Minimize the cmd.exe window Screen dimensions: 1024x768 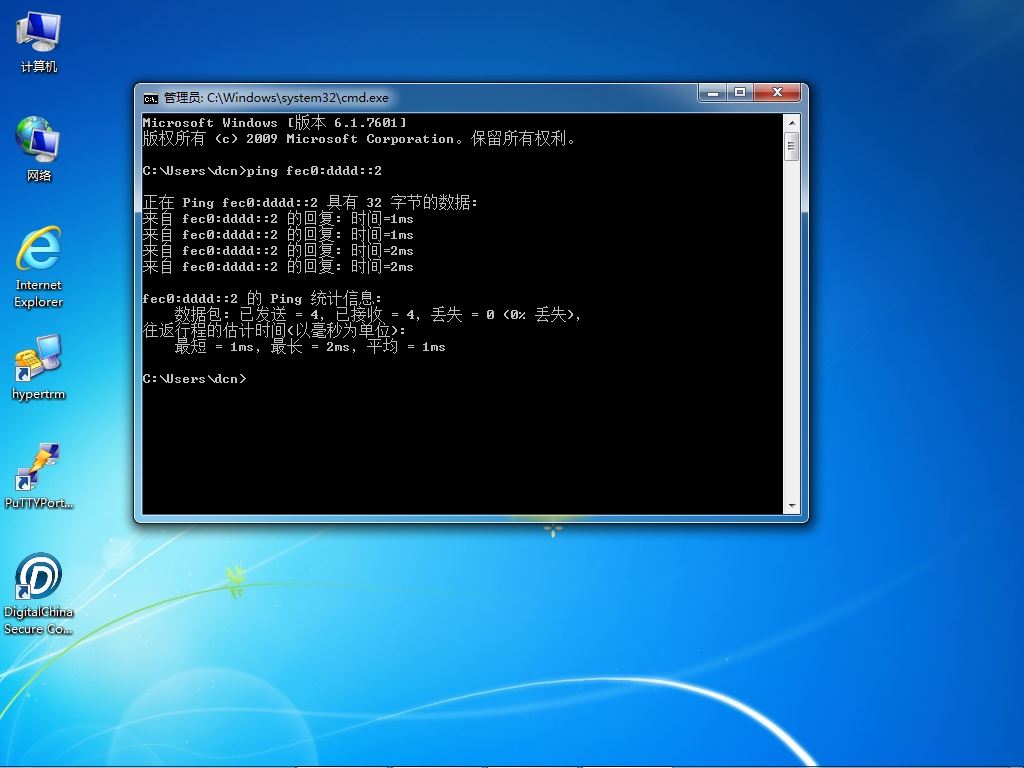[x=712, y=93]
